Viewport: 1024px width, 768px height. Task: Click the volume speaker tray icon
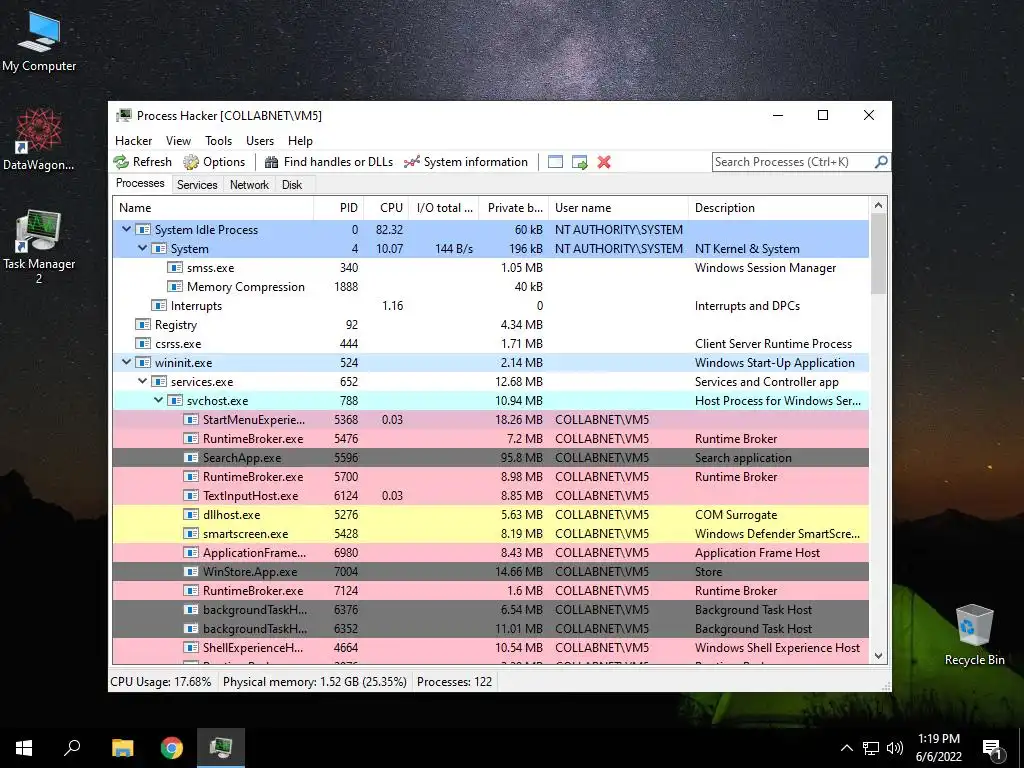(x=895, y=748)
